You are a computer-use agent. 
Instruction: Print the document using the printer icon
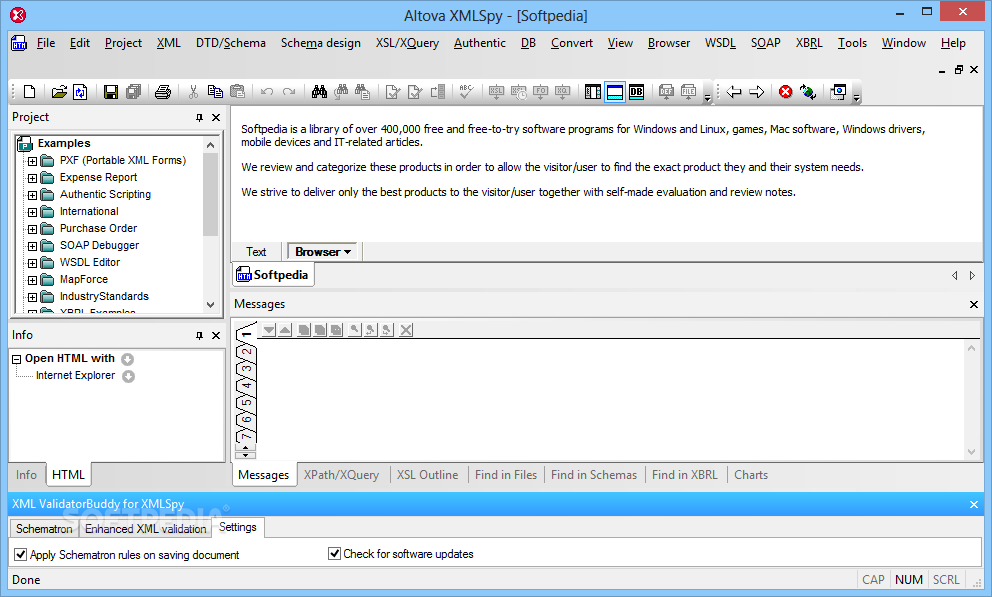pyautogui.click(x=163, y=92)
